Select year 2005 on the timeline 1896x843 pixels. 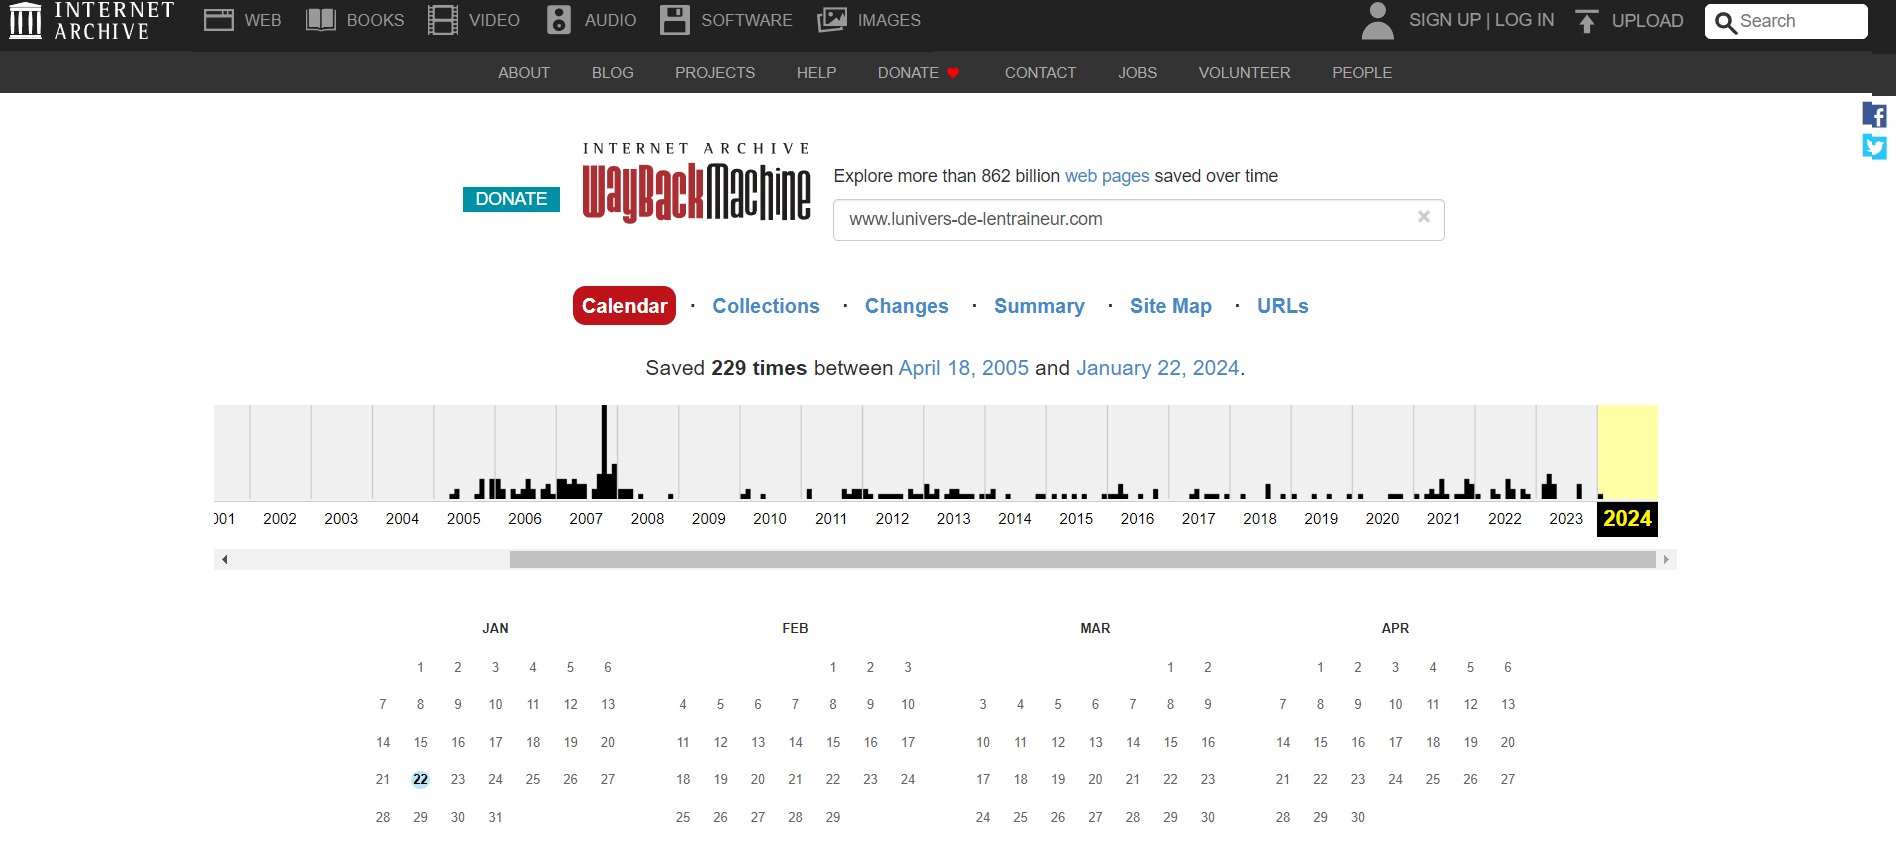tap(464, 519)
